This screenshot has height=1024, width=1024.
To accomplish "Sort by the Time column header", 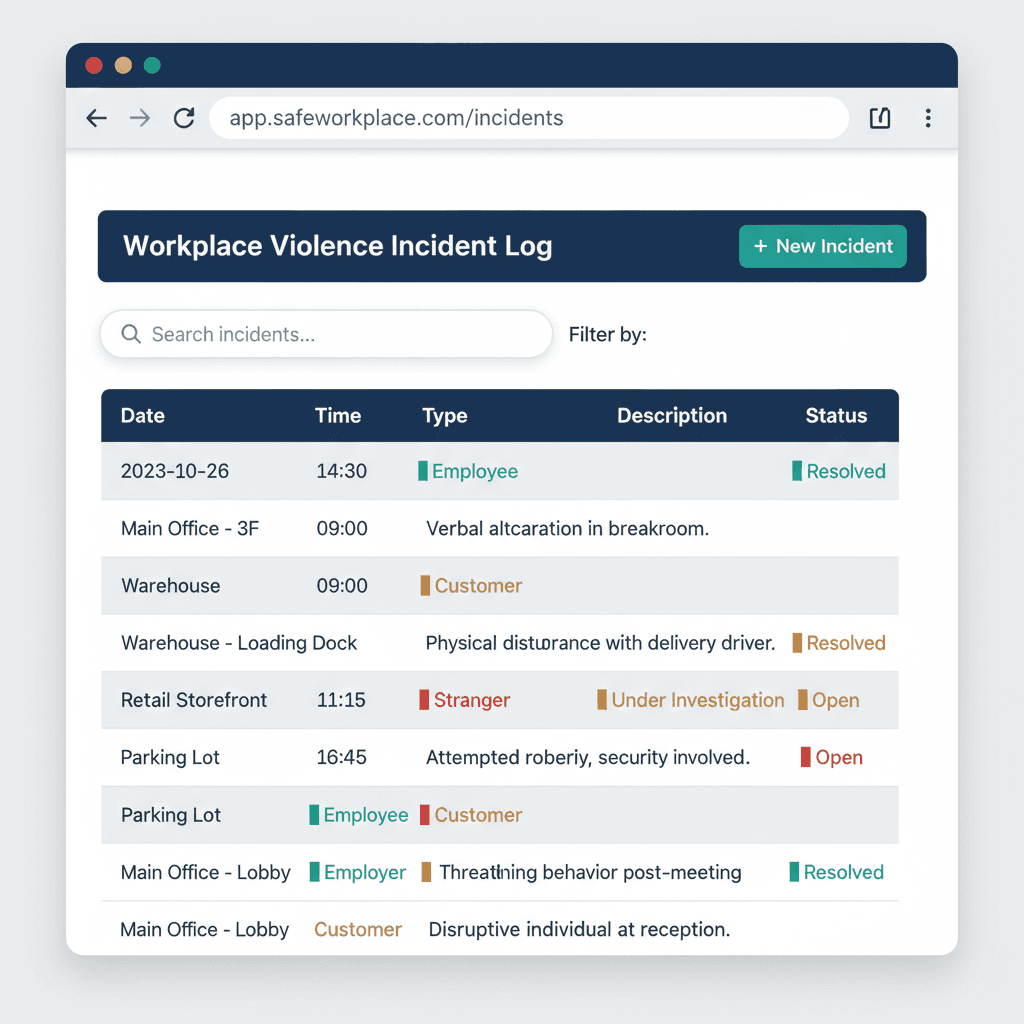I will click(x=338, y=416).
